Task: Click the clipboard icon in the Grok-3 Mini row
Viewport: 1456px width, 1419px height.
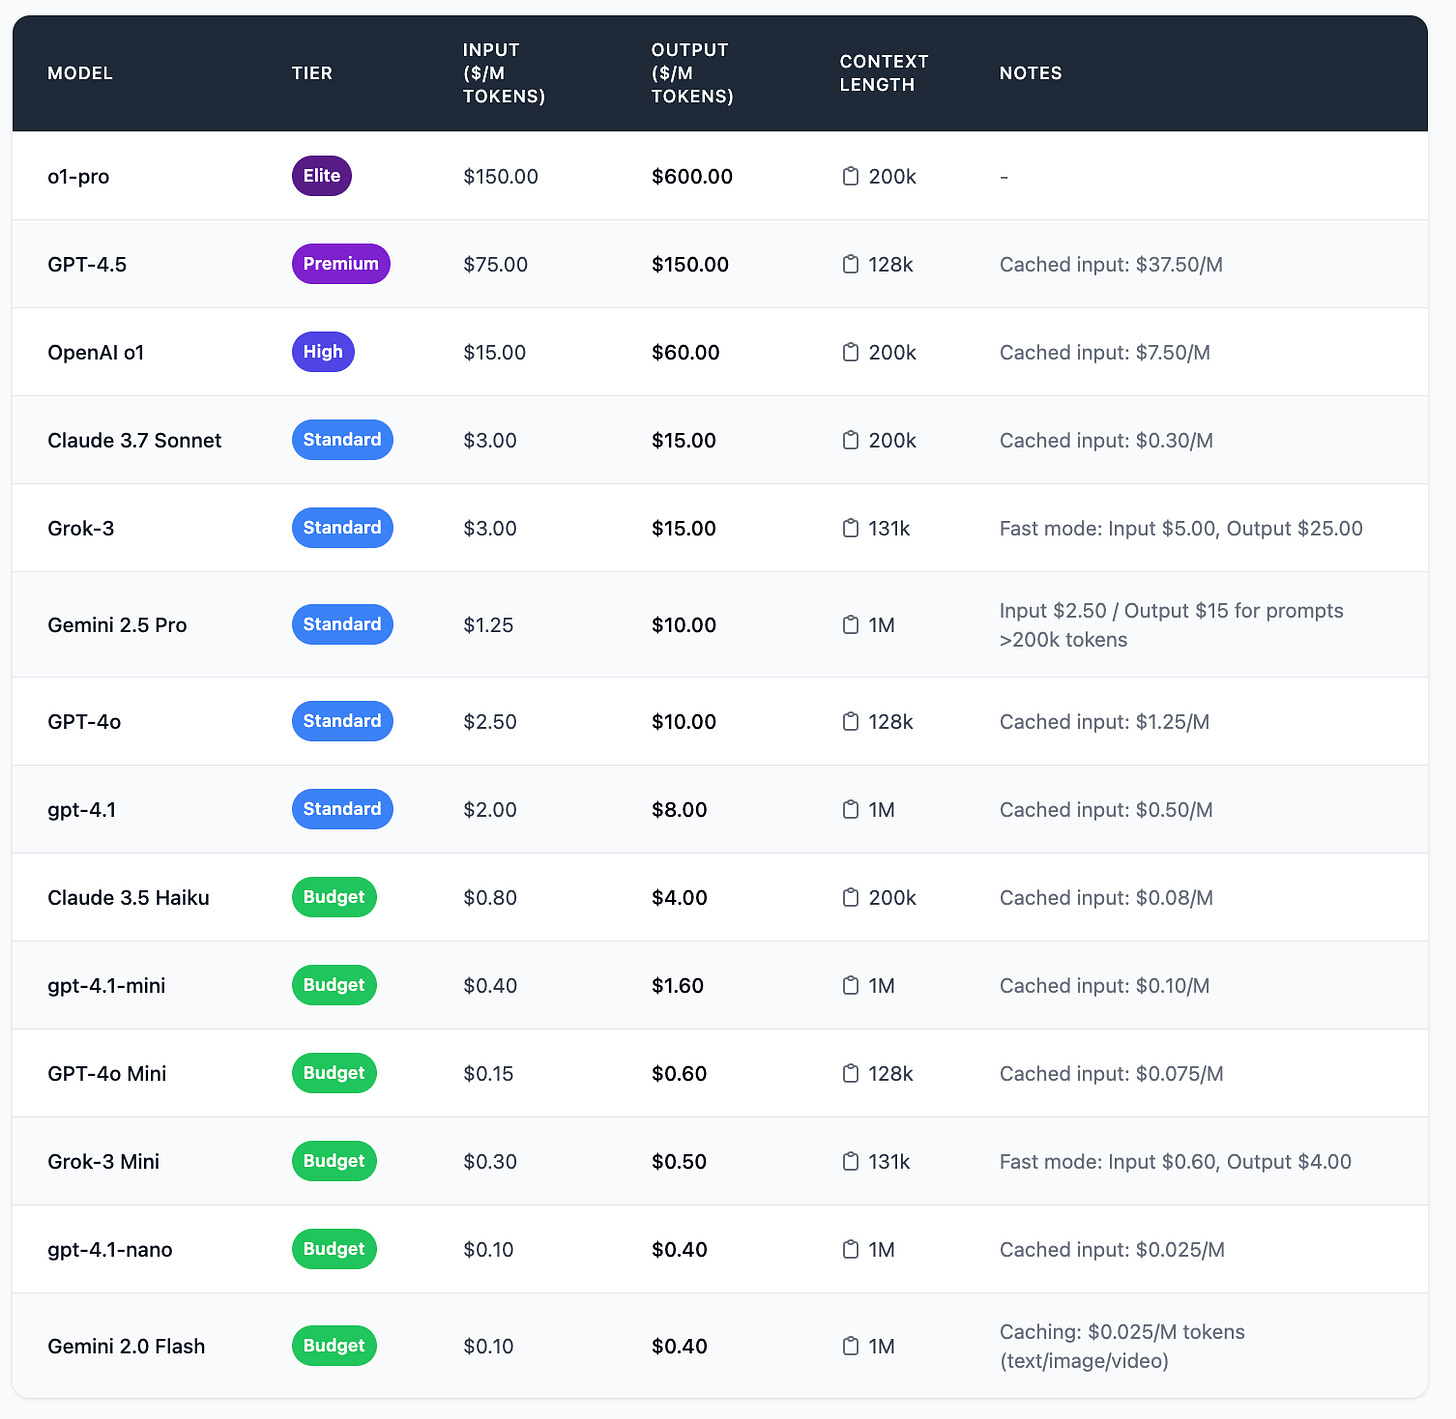Action: [x=851, y=1161]
